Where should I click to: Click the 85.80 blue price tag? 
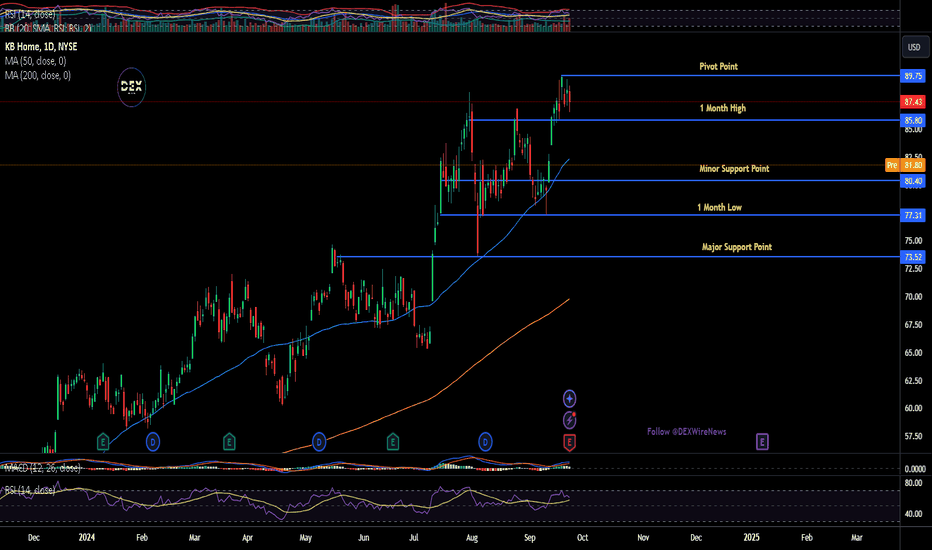coord(913,121)
